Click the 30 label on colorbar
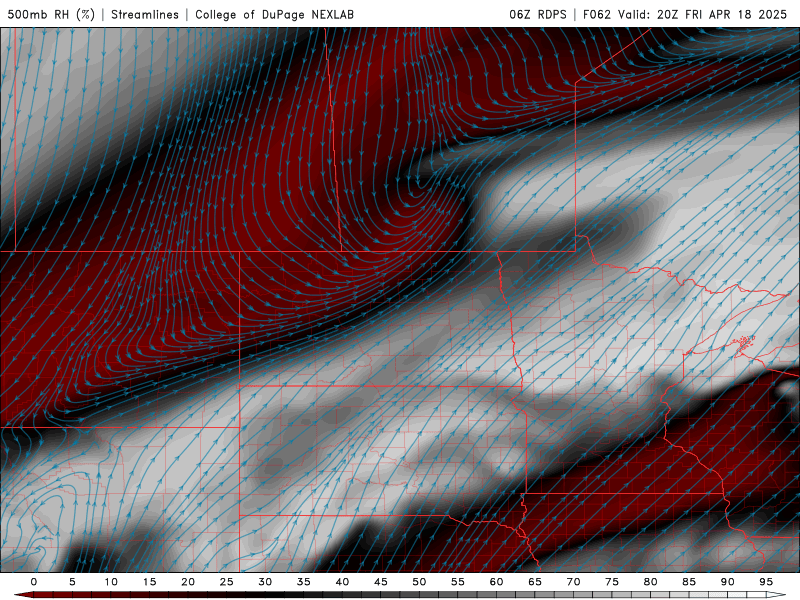The image size is (800, 600). click(265, 582)
